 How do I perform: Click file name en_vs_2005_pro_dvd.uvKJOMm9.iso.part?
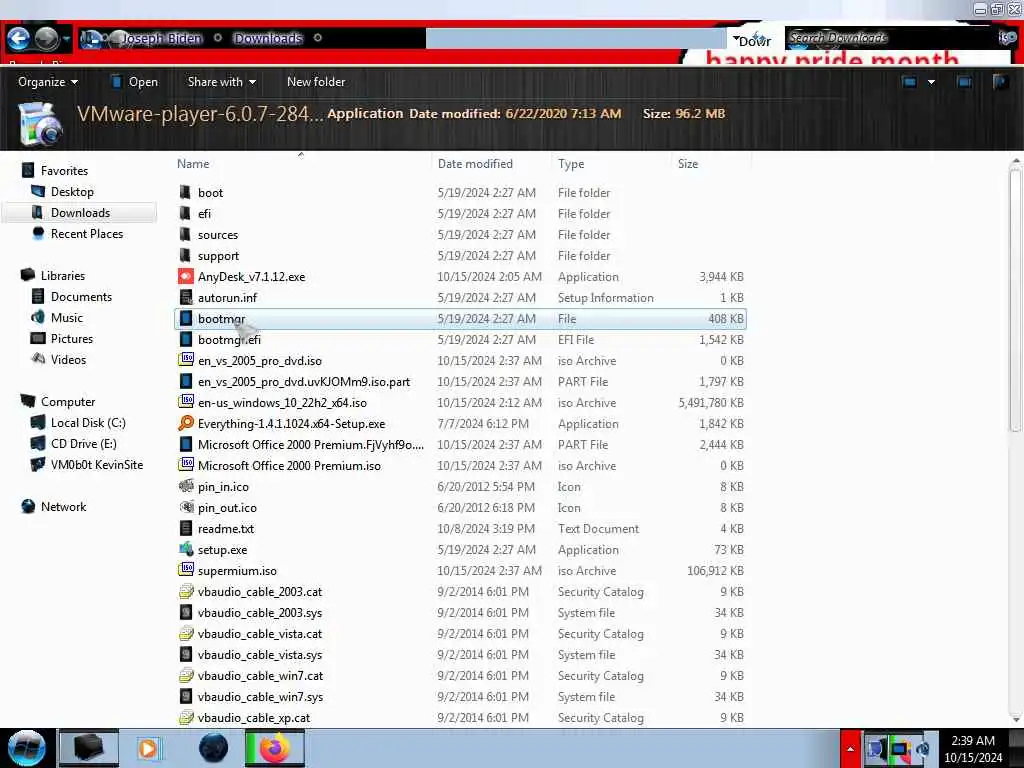pos(304,381)
